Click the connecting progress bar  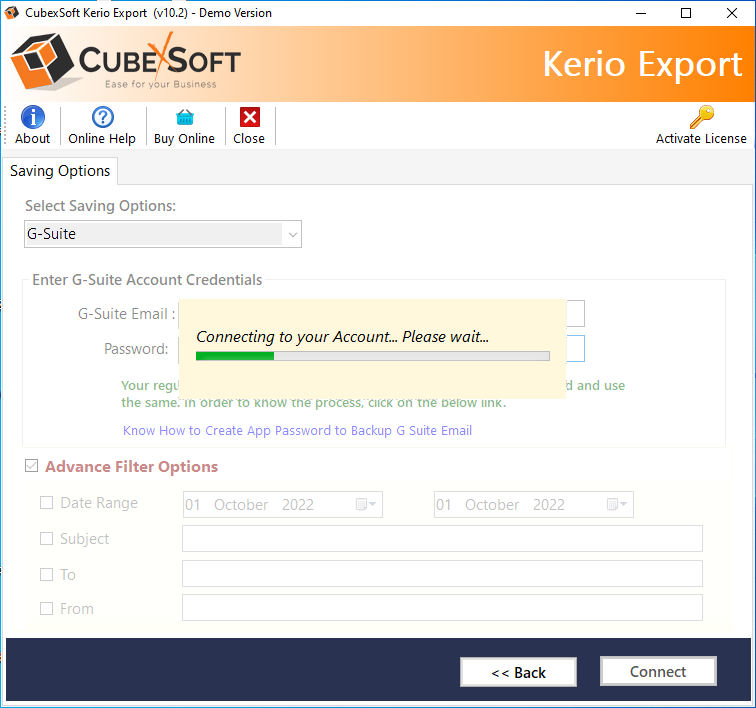coord(373,356)
